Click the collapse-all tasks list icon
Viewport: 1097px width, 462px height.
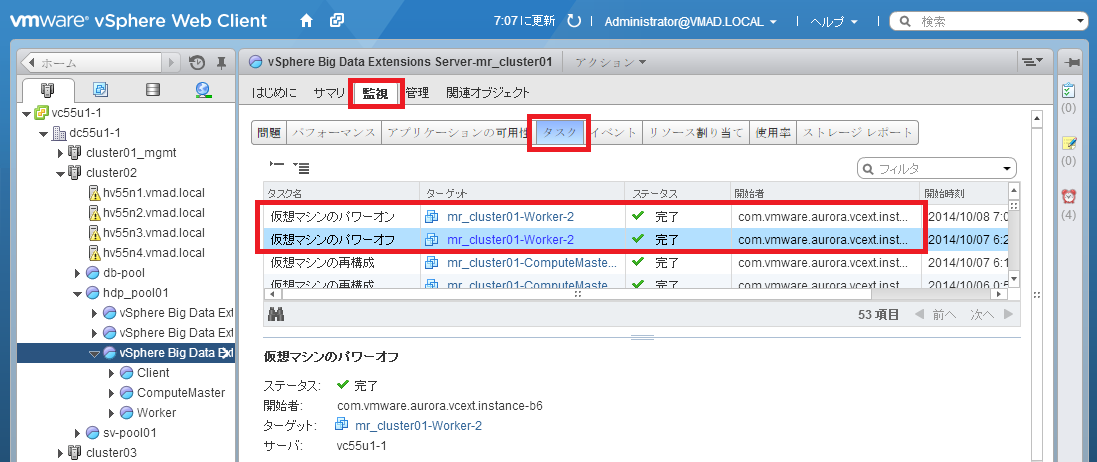276,165
